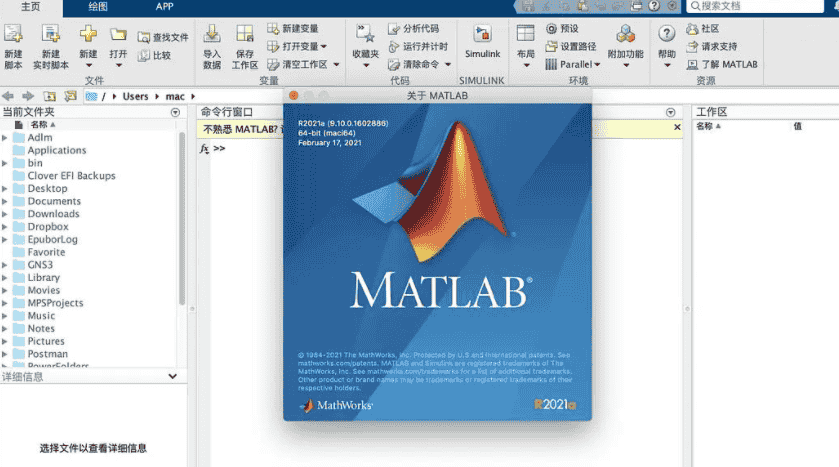Image resolution: width=839 pixels, height=467 pixels.
Task: Click Find Files (查找文件)
Action: pos(163,37)
